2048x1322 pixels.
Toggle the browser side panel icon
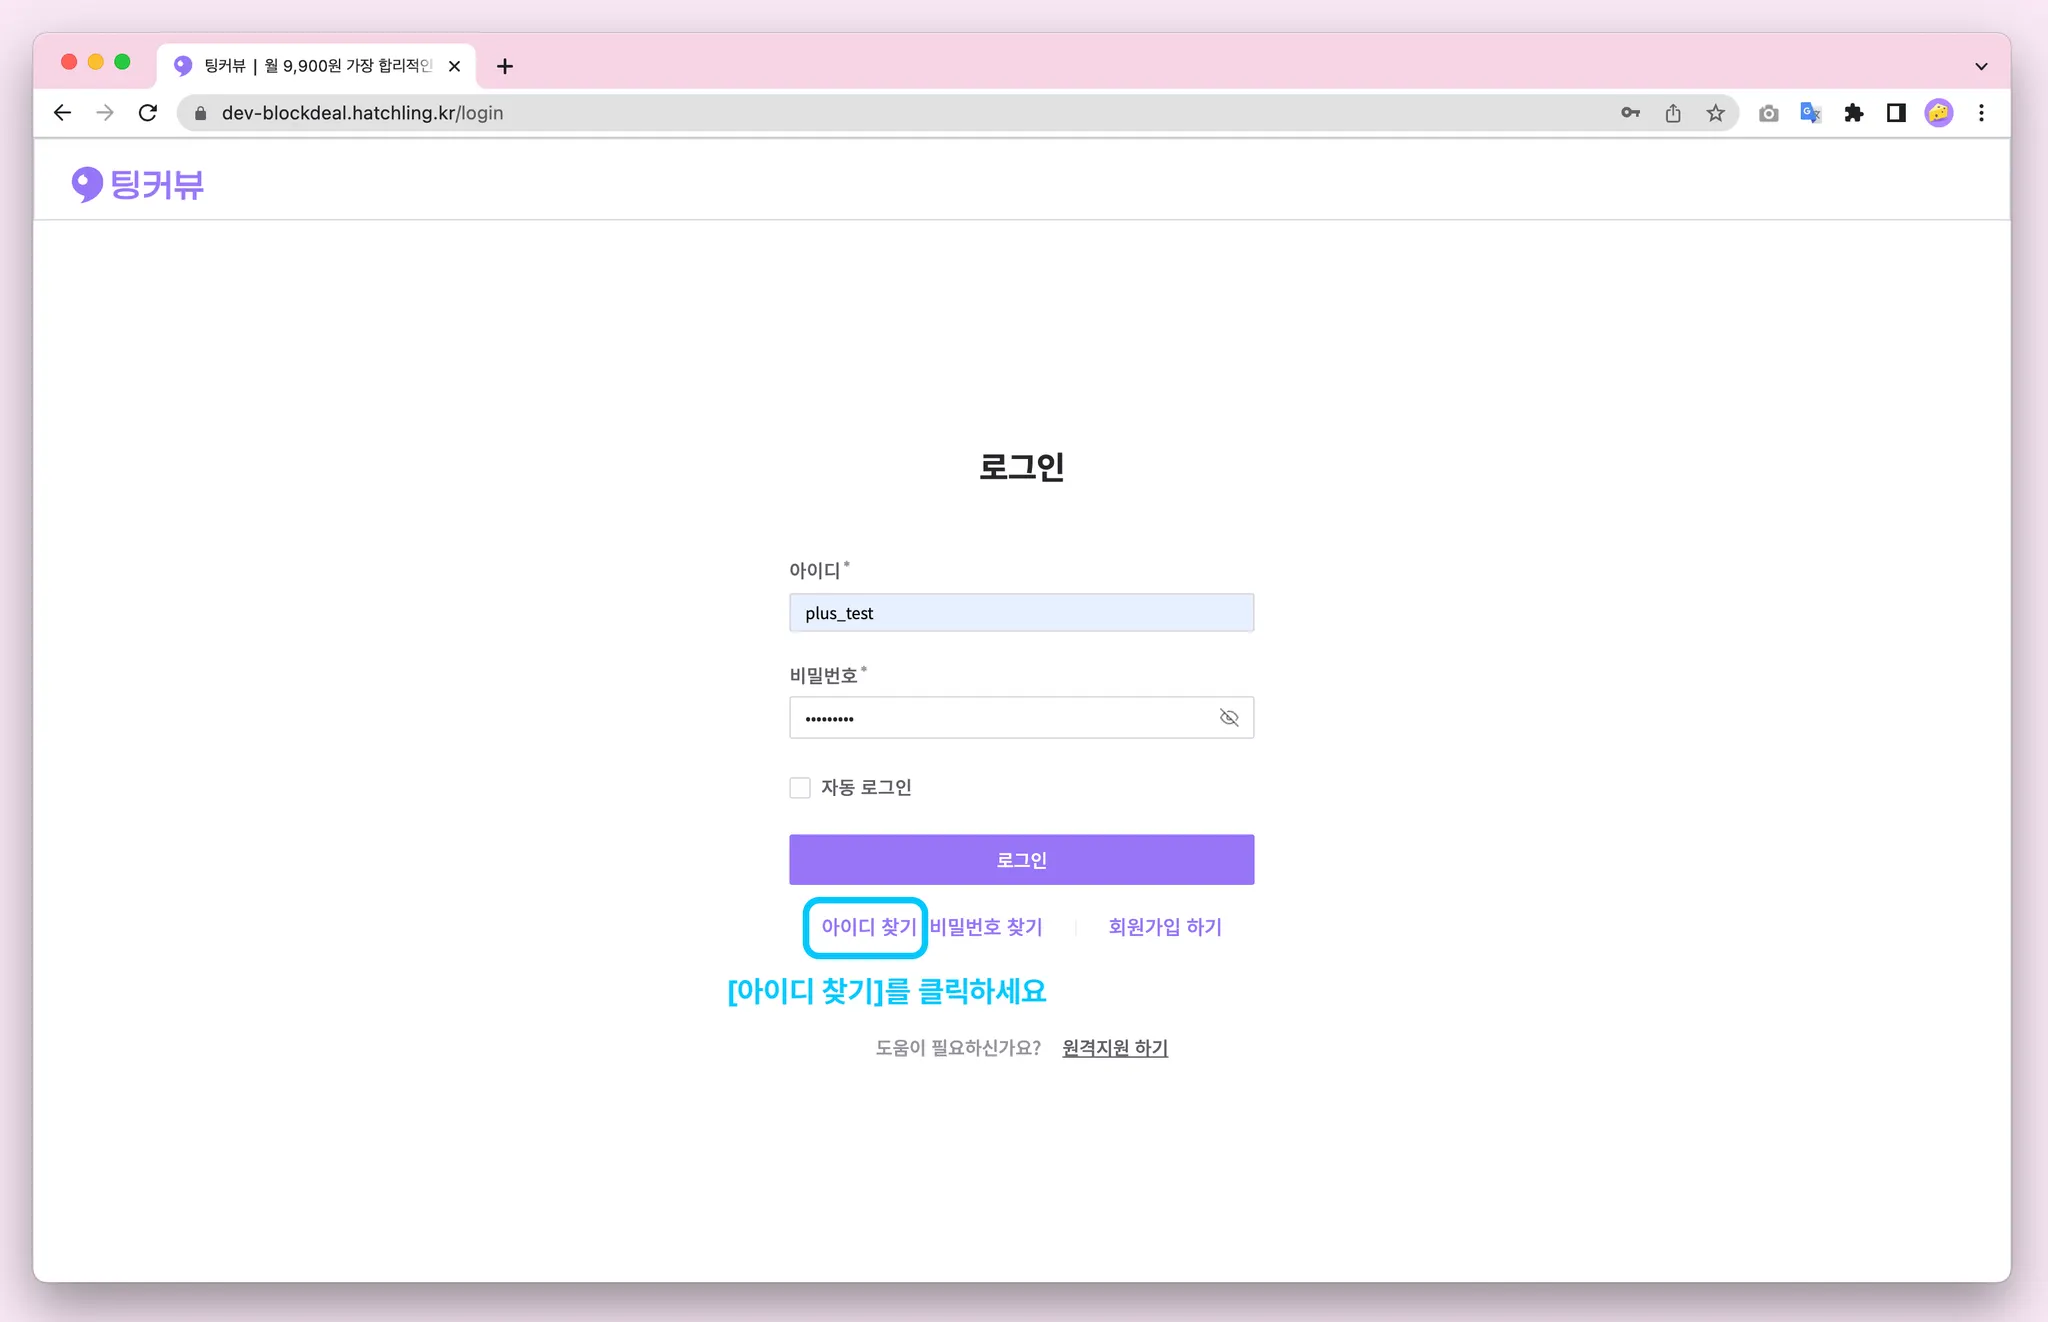tap(1896, 113)
